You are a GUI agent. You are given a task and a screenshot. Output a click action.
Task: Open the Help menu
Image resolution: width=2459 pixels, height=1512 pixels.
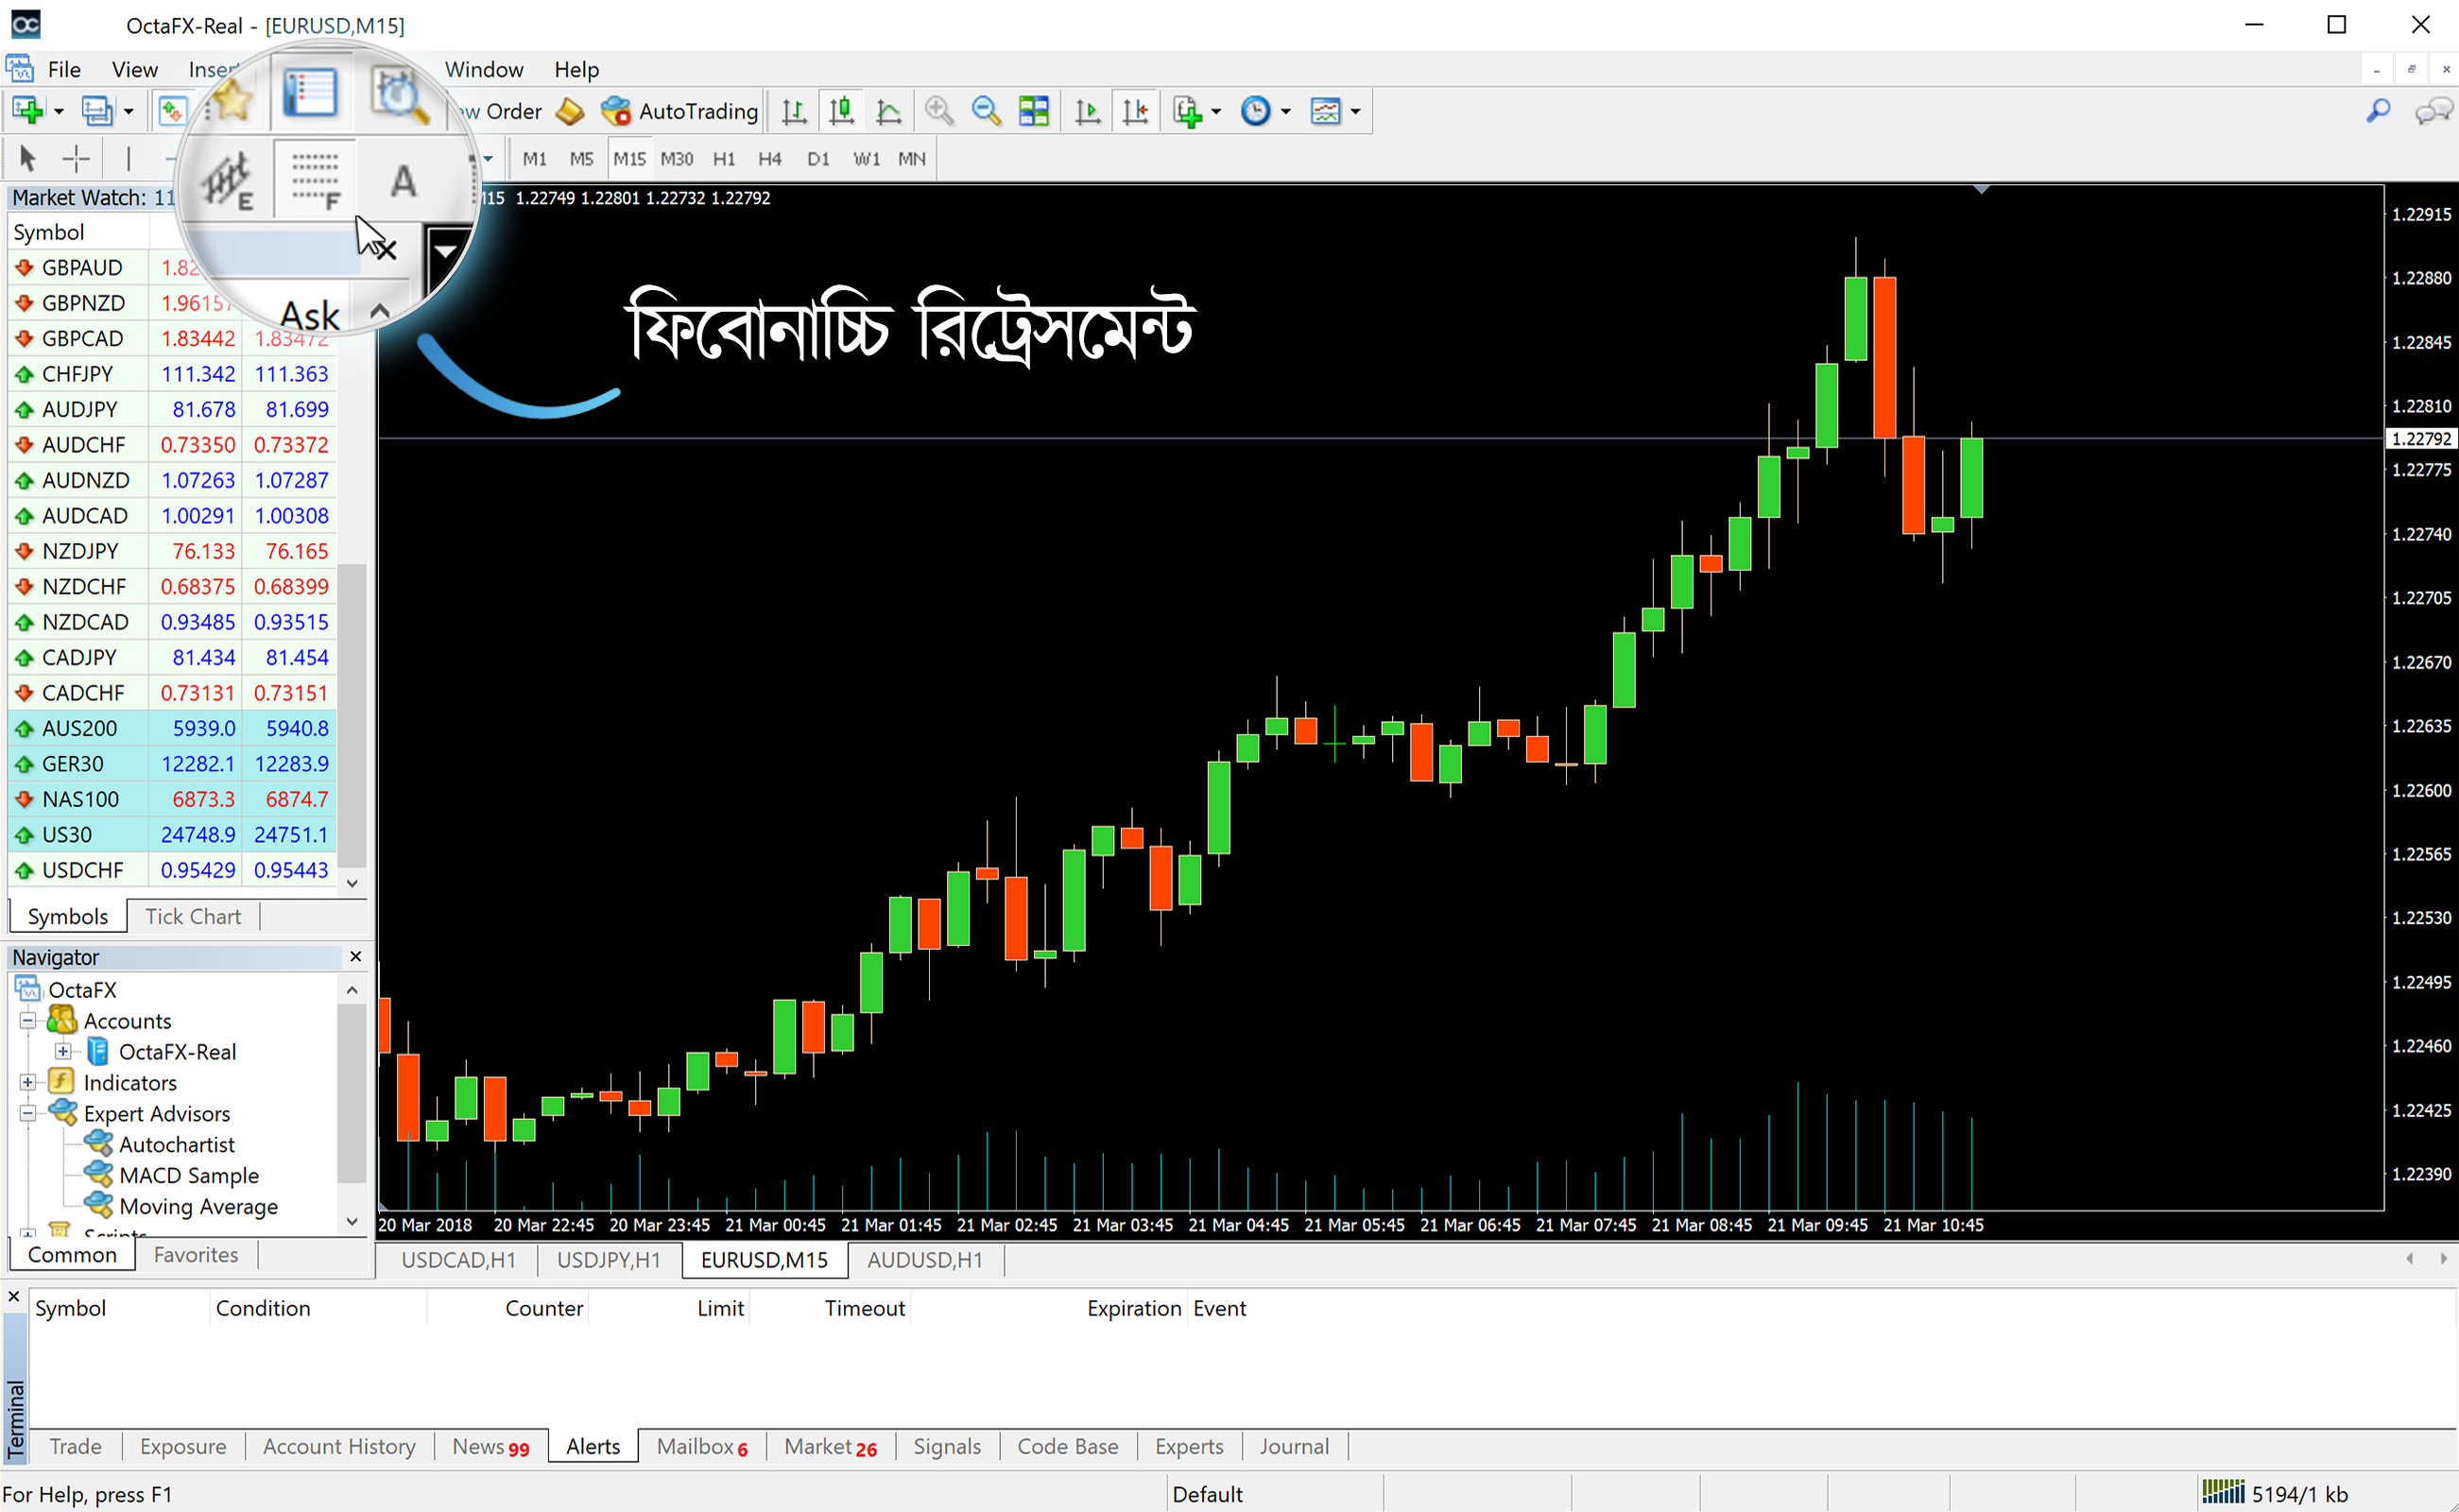coord(577,69)
